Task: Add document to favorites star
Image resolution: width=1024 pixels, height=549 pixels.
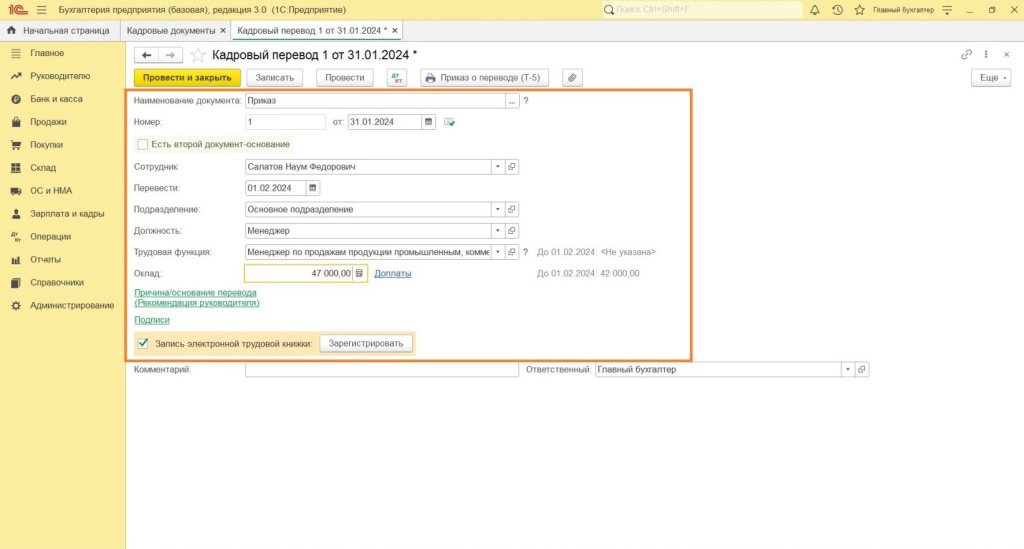Action: (x=198, y=55)
